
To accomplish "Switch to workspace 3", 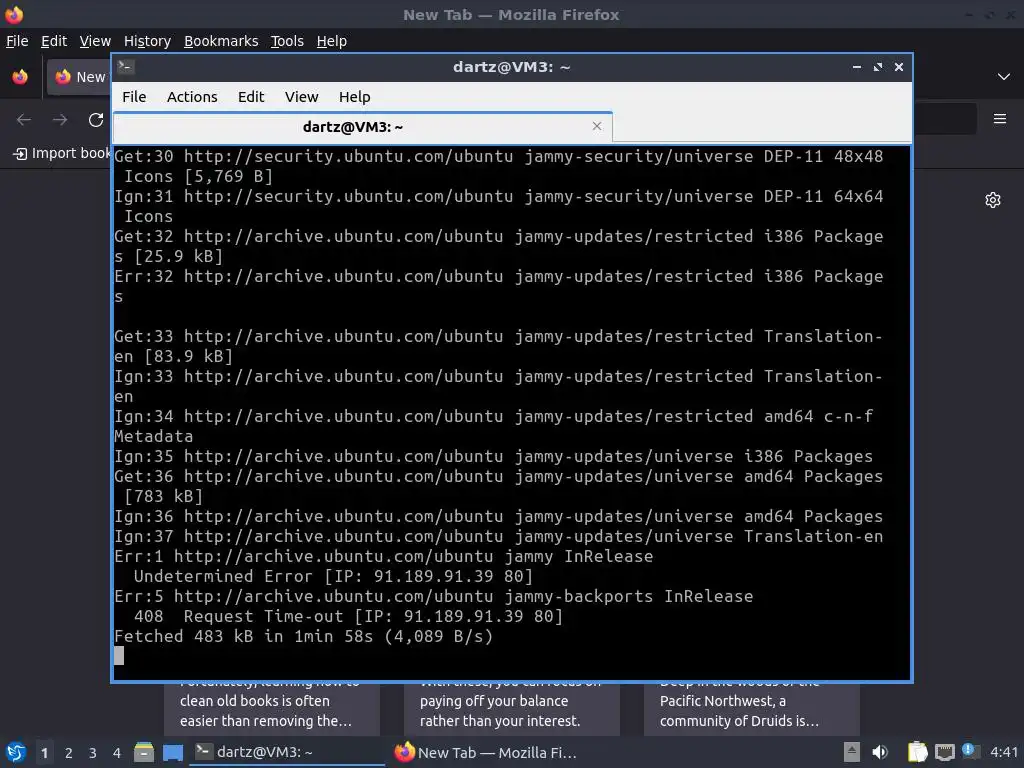I will [x=93, y=753].
